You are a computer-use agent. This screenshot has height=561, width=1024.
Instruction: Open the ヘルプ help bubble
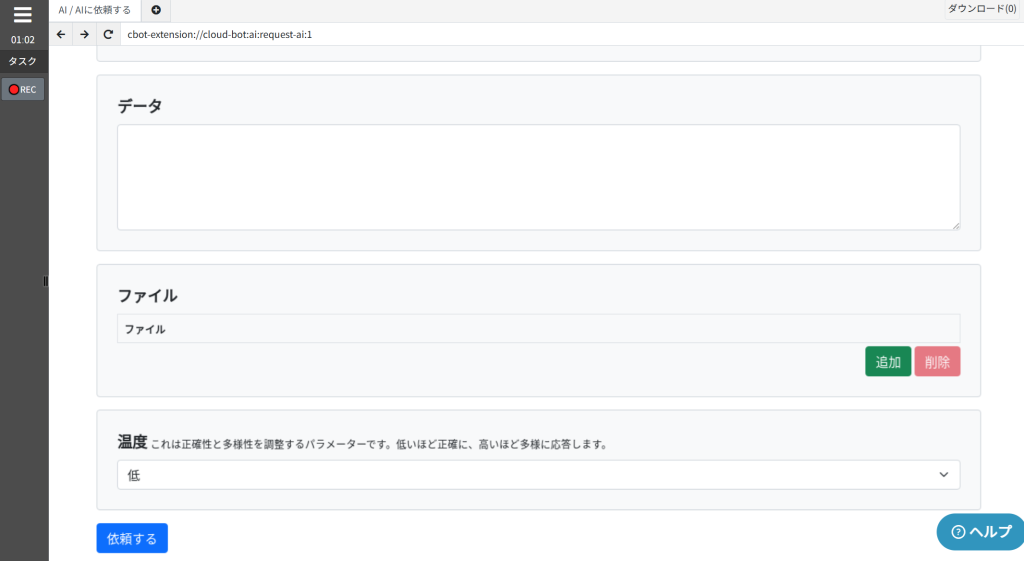(x=980, y=532)
